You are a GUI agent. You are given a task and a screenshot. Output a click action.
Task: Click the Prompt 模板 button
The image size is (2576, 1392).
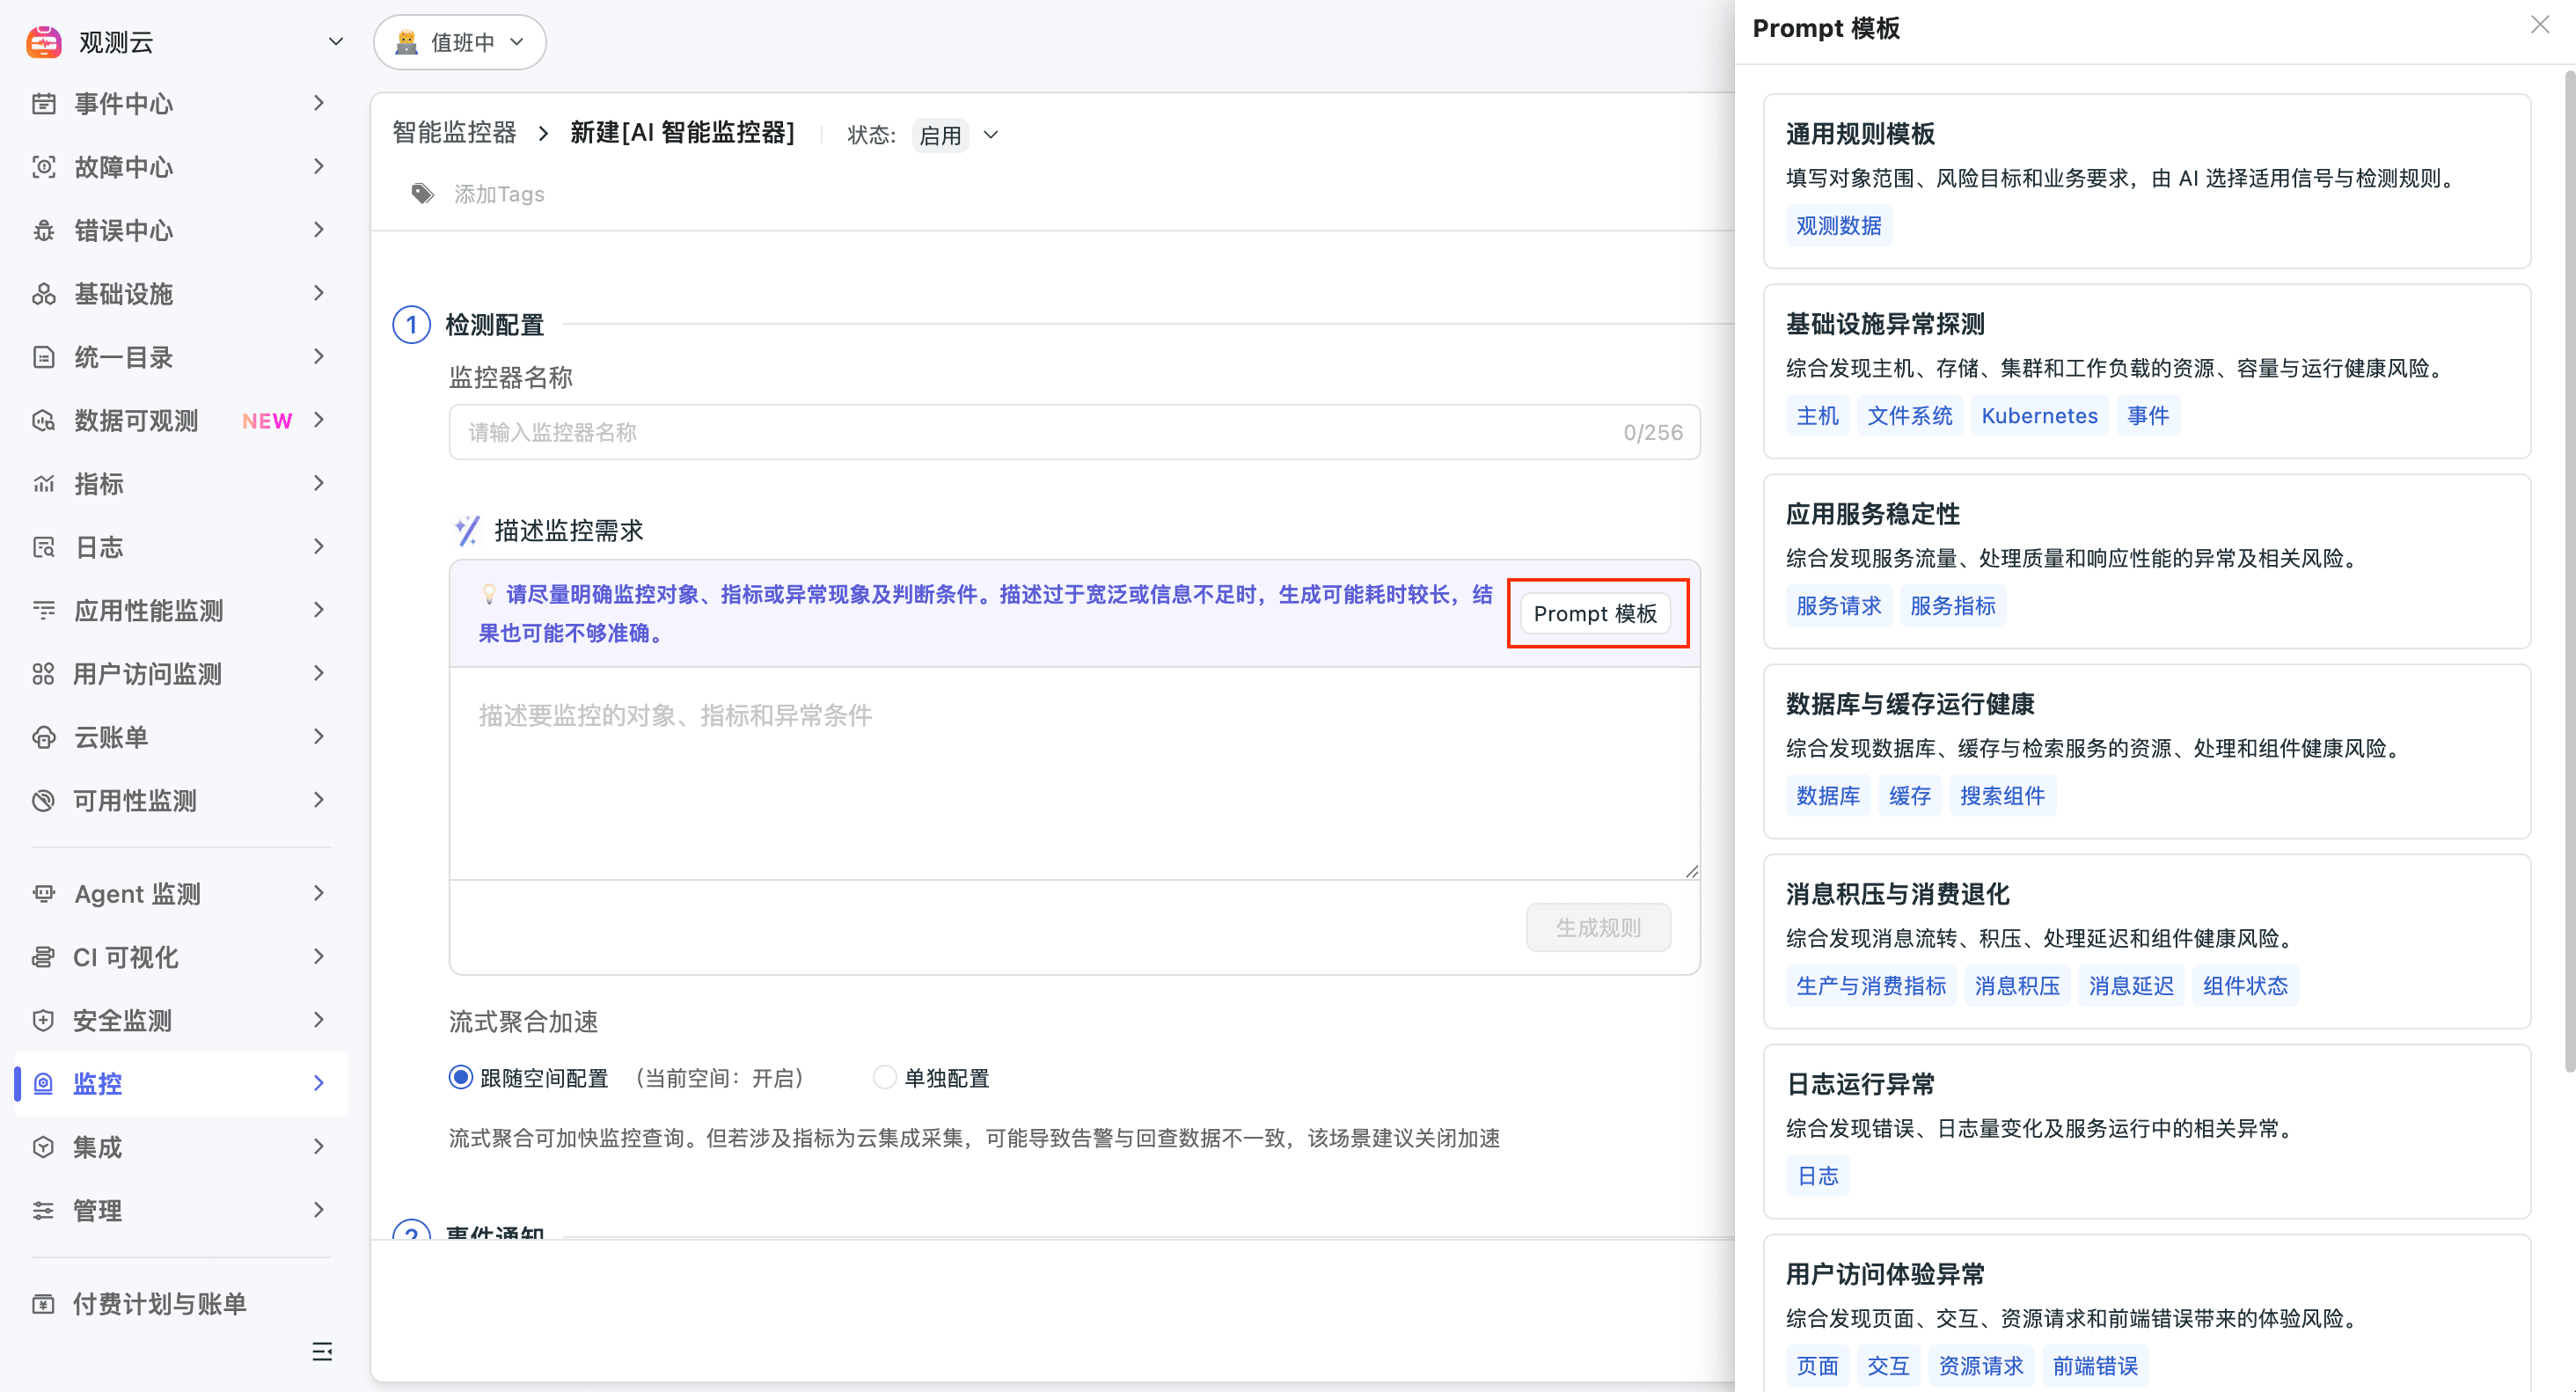pos(1595,613)
